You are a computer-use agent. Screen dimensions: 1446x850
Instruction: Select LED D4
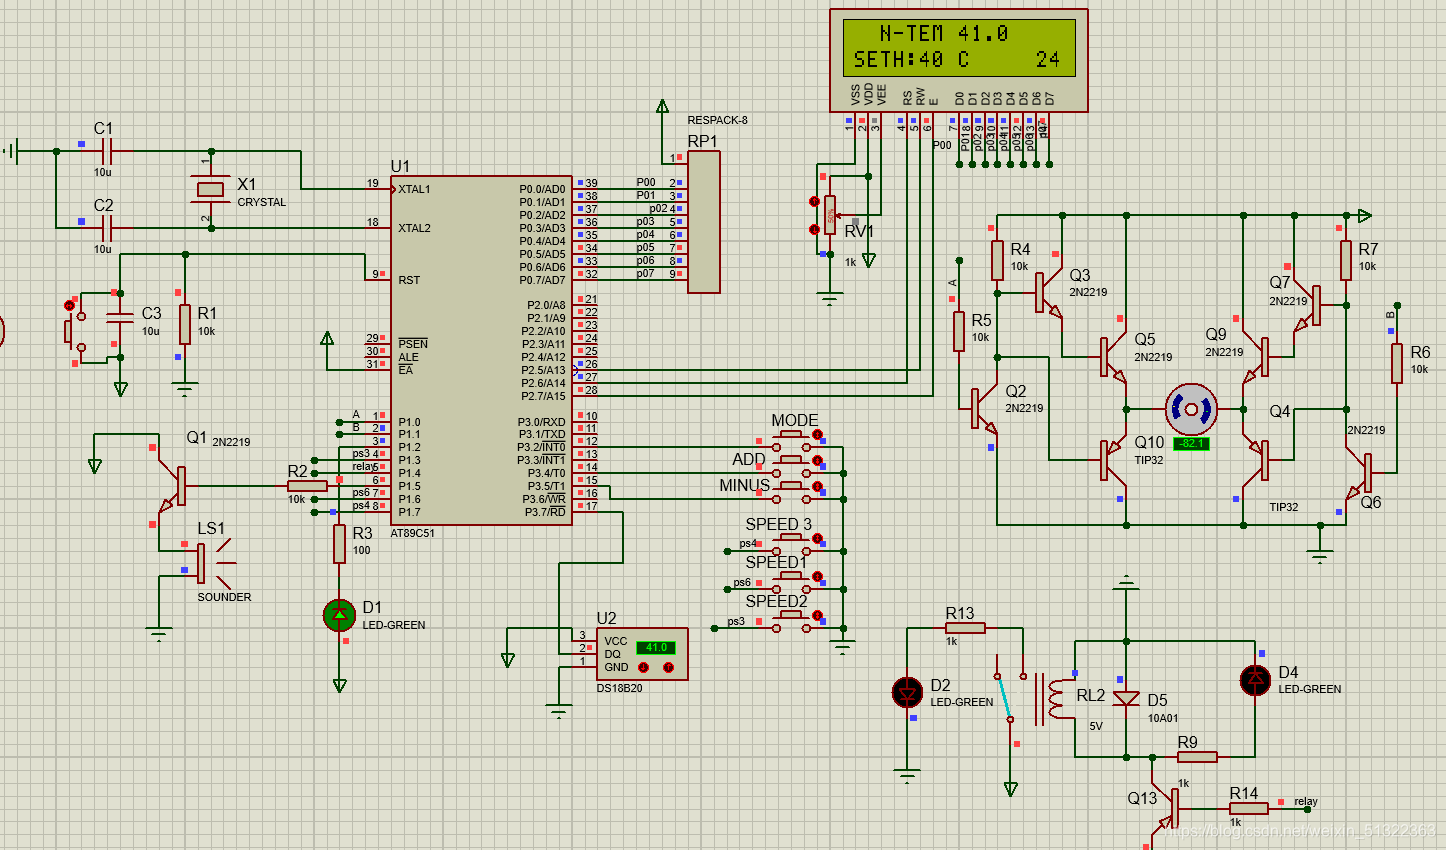pos(1255,680)
